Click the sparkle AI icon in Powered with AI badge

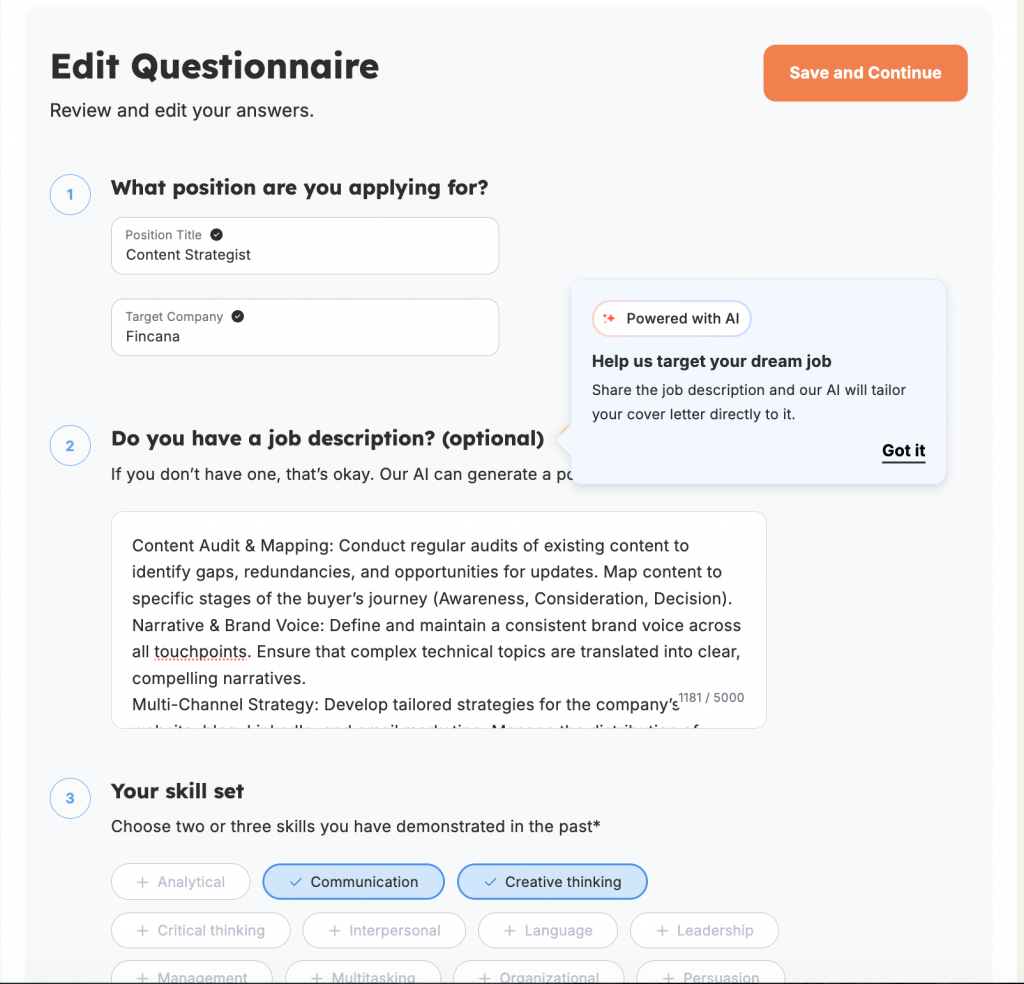pos(612,318)
